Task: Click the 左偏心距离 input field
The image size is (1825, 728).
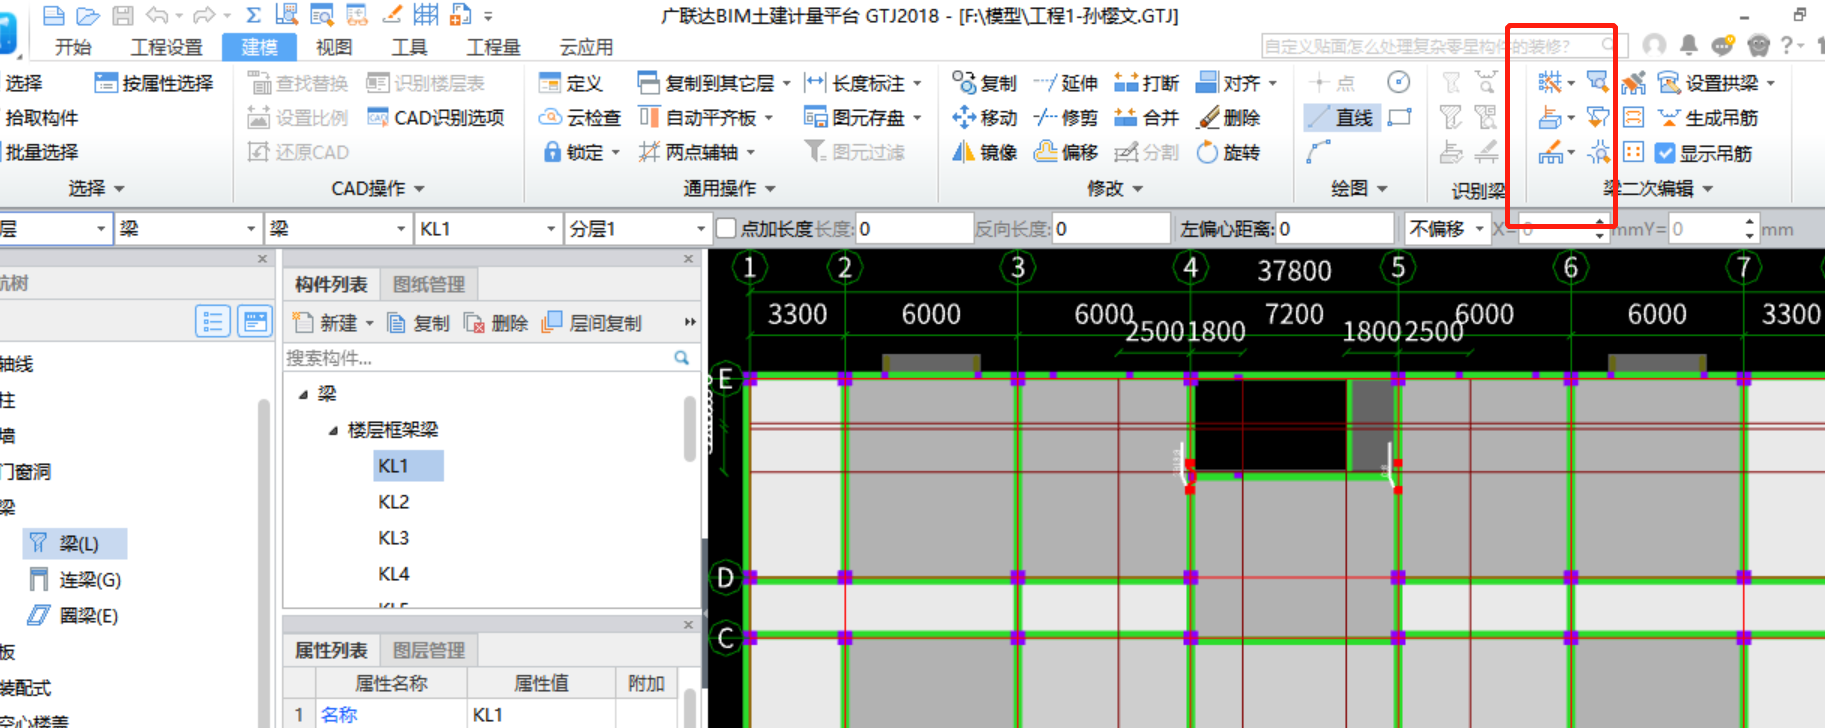Action: point(1334,229)
